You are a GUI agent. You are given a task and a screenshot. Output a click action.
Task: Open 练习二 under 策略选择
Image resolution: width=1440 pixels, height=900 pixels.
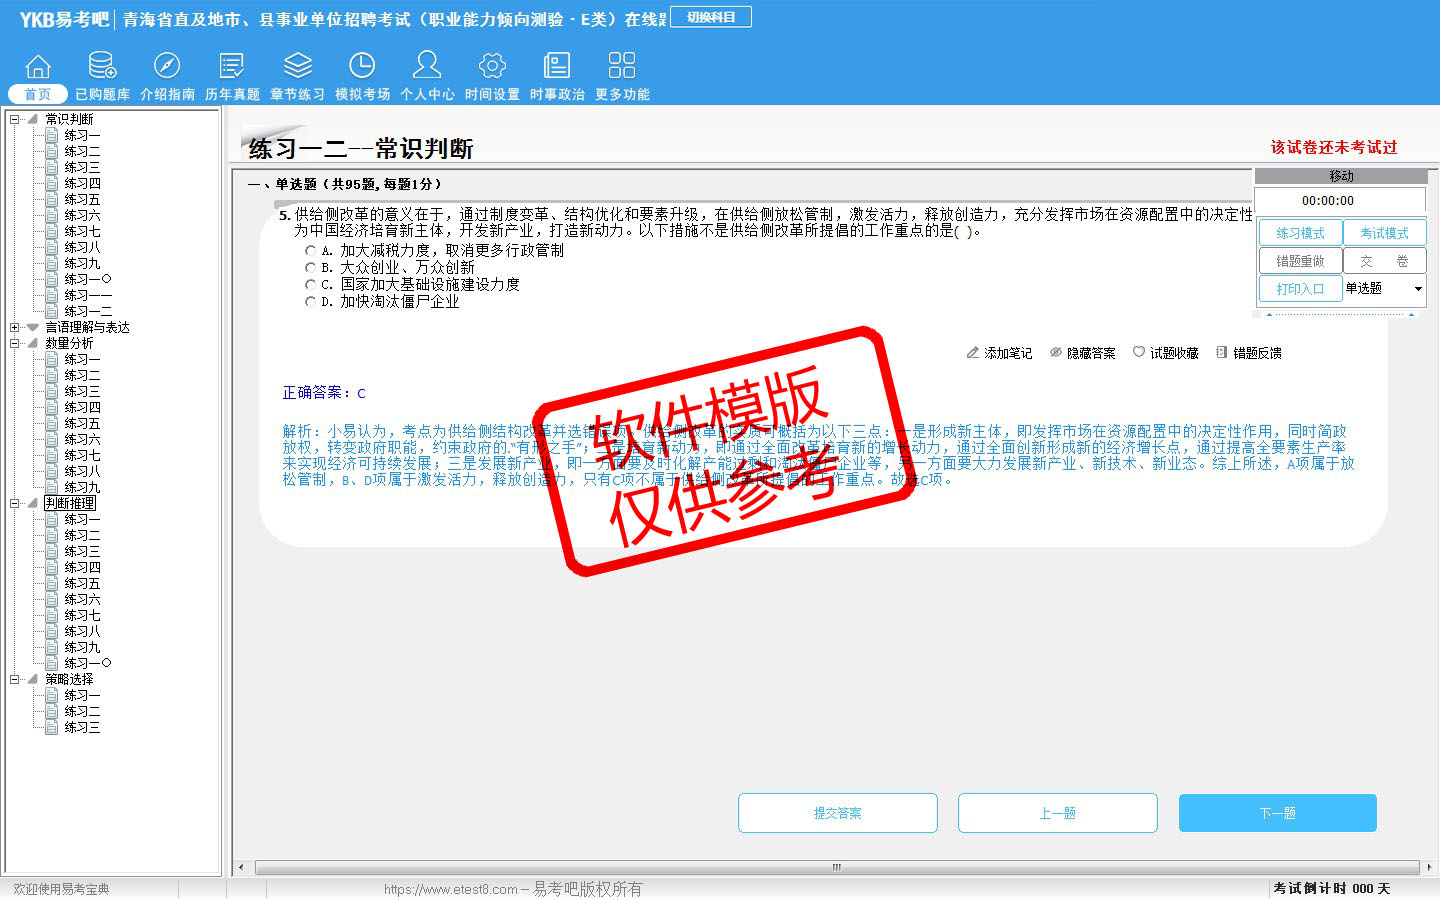[82, 711]
